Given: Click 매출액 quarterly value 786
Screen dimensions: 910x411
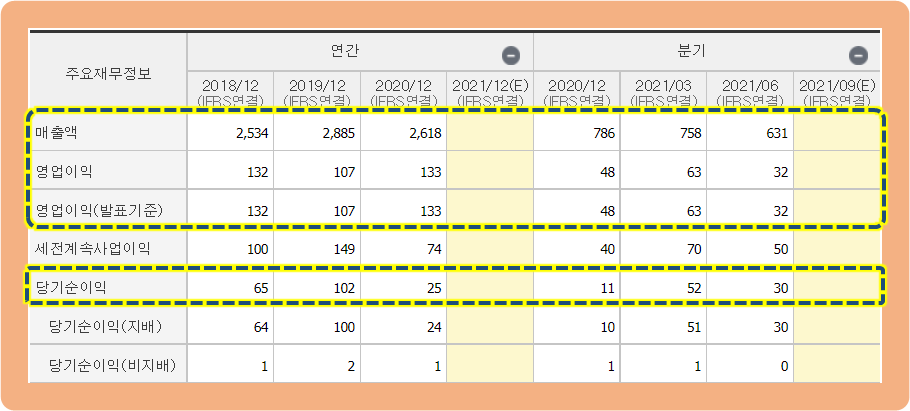Looking at the screenshot, I should click(604, 134).
